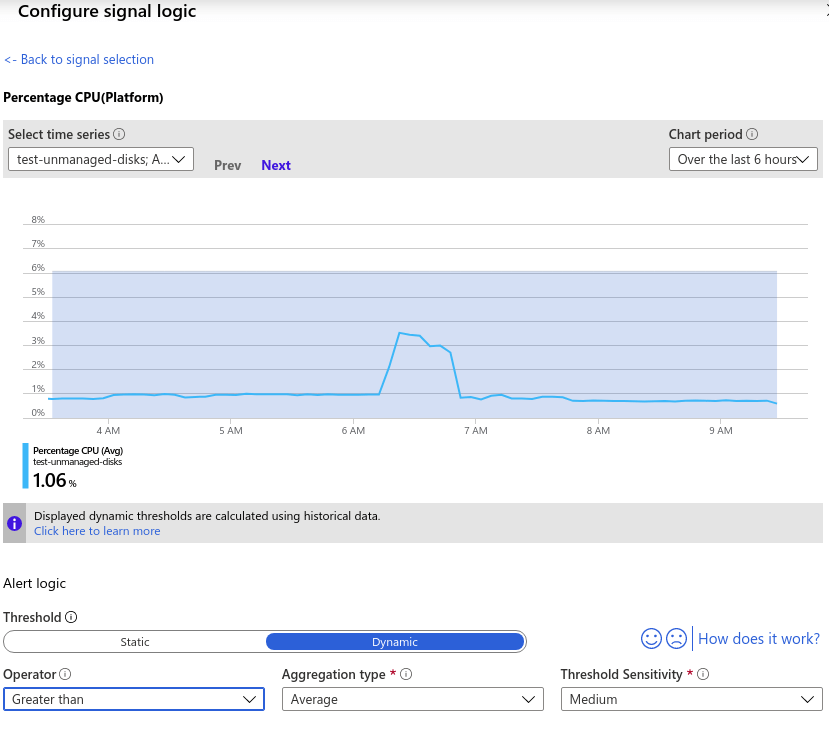
Task: Click the info icon next to Operator
Action: 62,674
